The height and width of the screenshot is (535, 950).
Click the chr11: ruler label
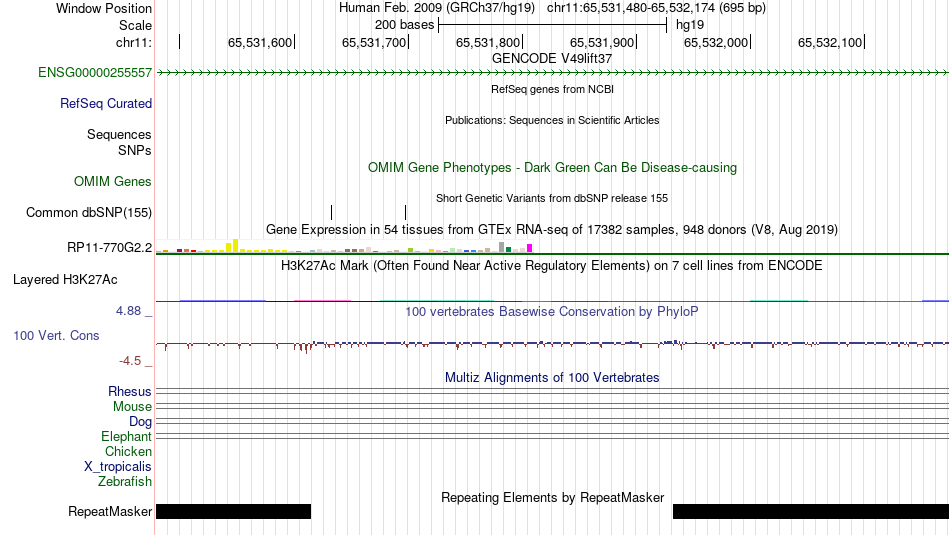pyautogui.click(x=134, y=42)
